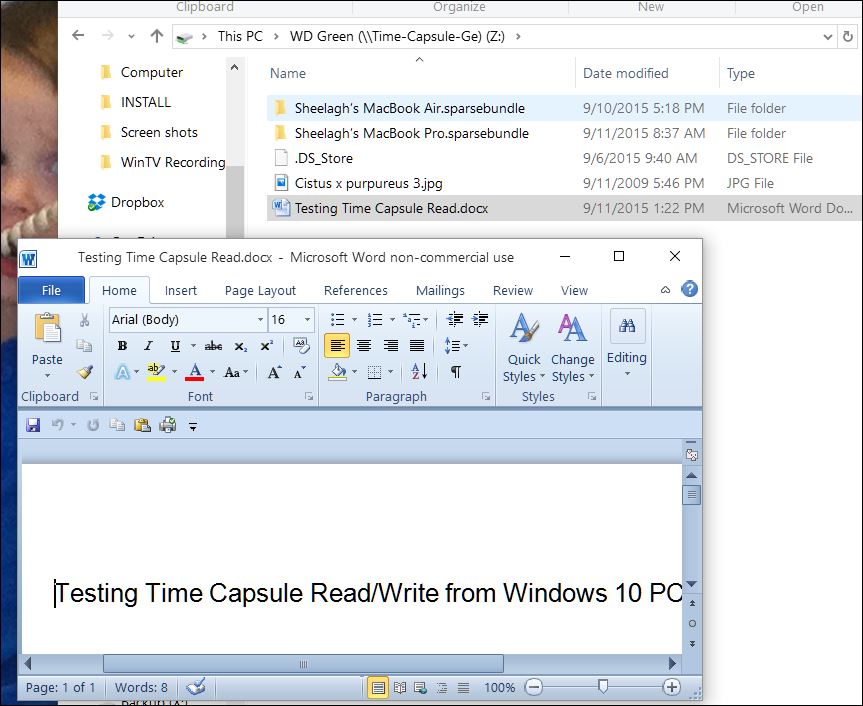Click the Grow Font icon

pos(274,372)
